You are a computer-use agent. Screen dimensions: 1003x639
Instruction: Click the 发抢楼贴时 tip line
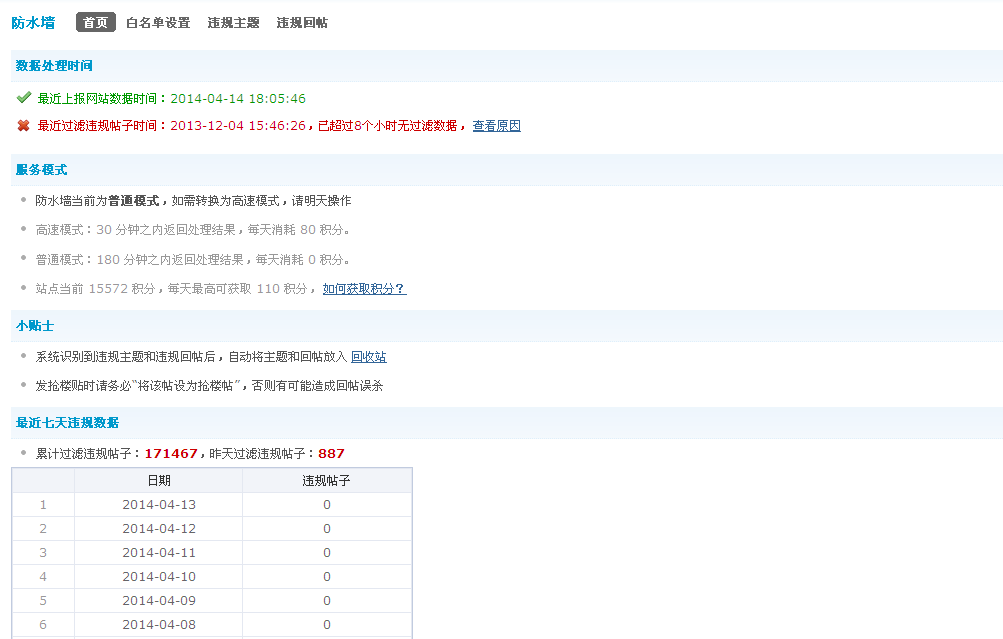(209, 386)
